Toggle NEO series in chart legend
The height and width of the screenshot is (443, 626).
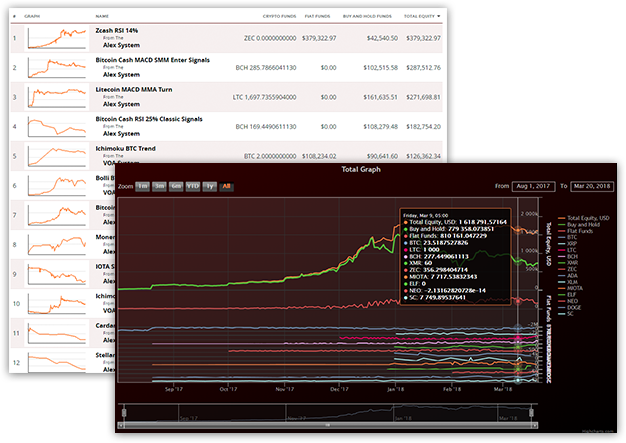coord(568,301)
